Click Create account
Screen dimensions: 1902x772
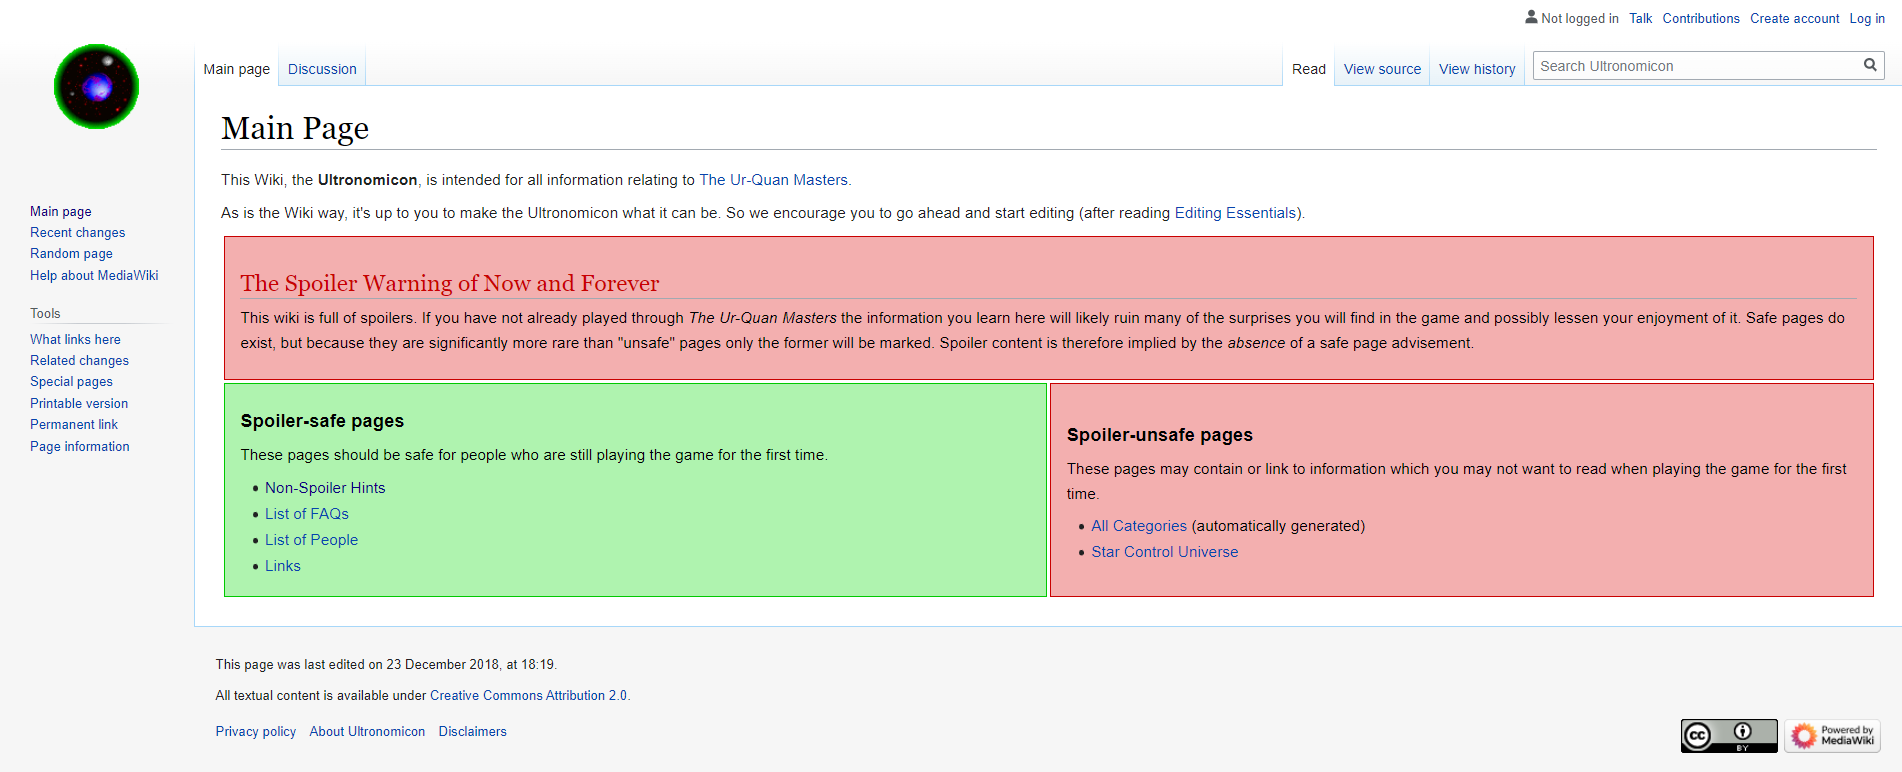pos(1795,18)
